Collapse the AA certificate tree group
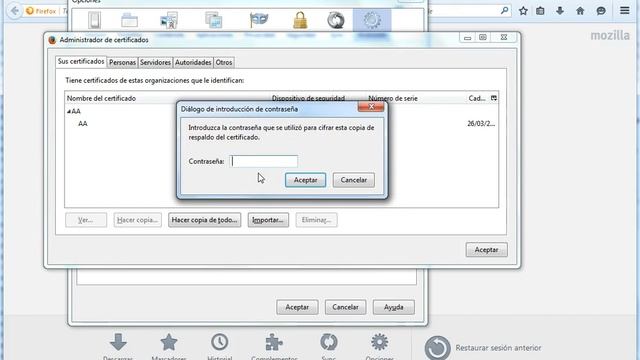The height and width of the screenshot is (360, 640). [69, 111]
